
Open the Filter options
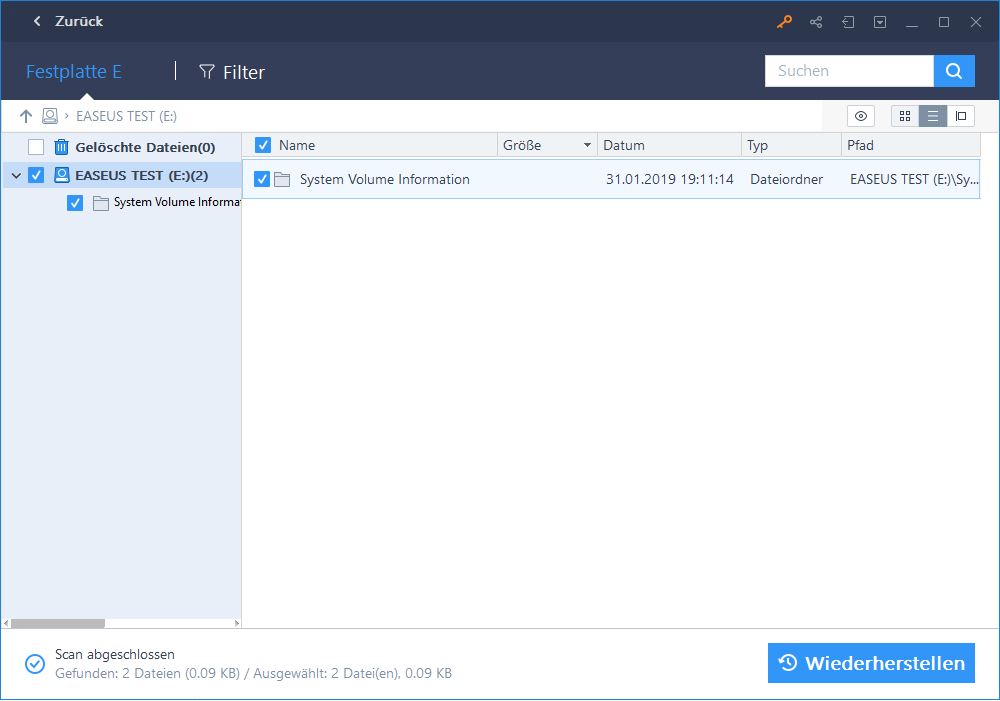pos(232,72)
